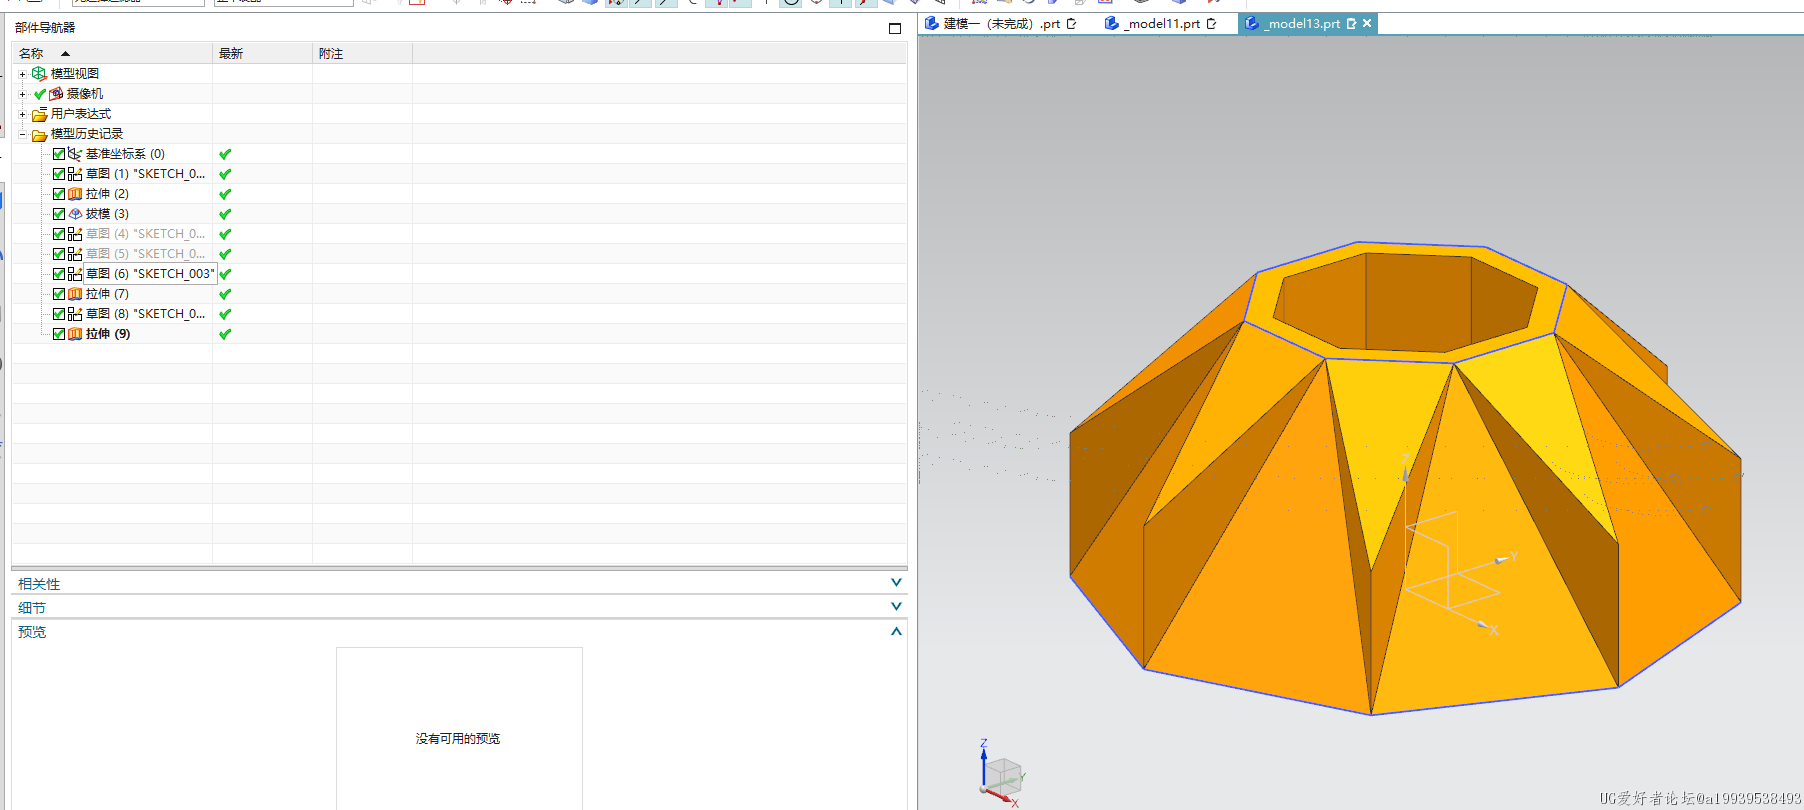The width and height of the screenshot is (1804, 810).
Task: Suppress 拉伸 (2) via its checkbox
Action: (59, 194)
